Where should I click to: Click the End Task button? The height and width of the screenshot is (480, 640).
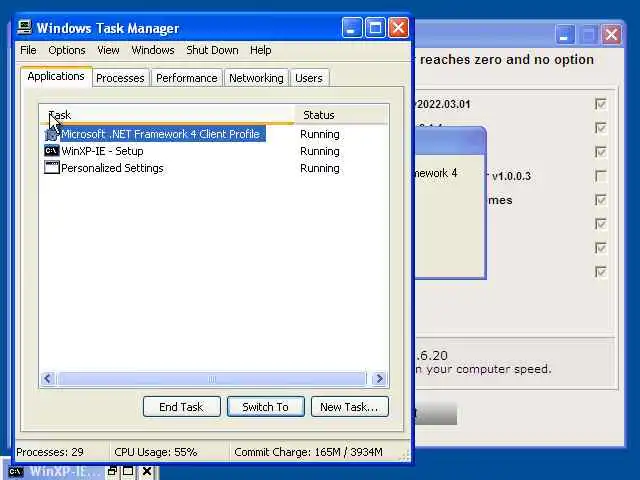pyautogui.click(x=182, y=407)
